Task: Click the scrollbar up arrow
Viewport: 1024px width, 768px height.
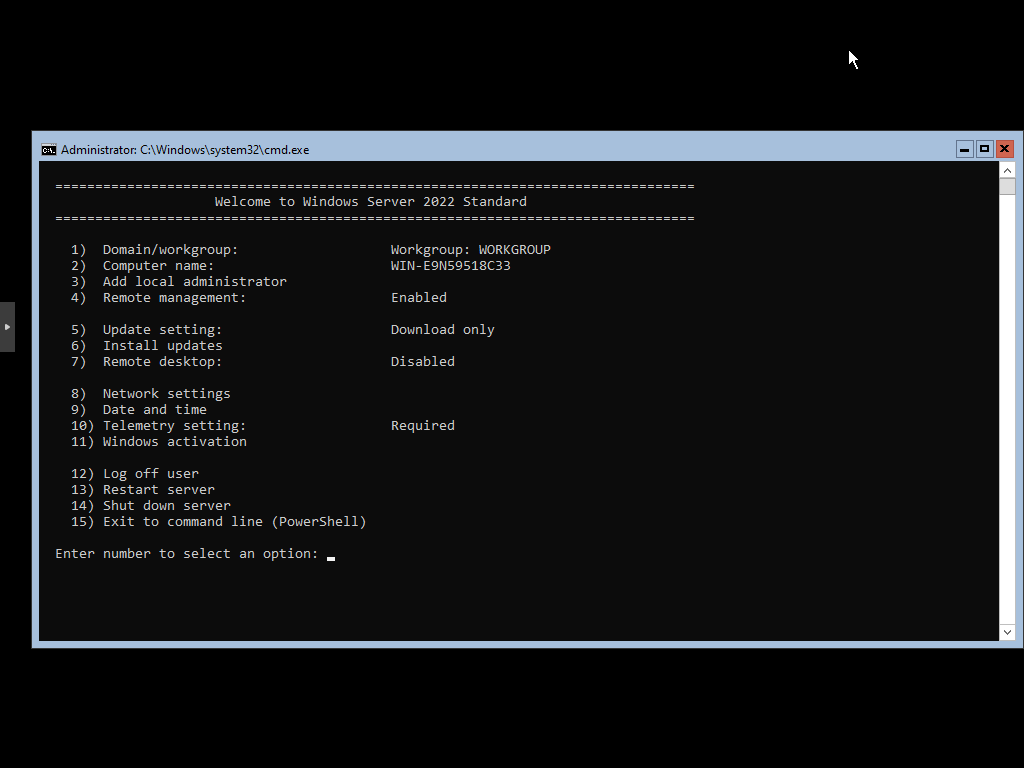Action: tap(1007, 170)
